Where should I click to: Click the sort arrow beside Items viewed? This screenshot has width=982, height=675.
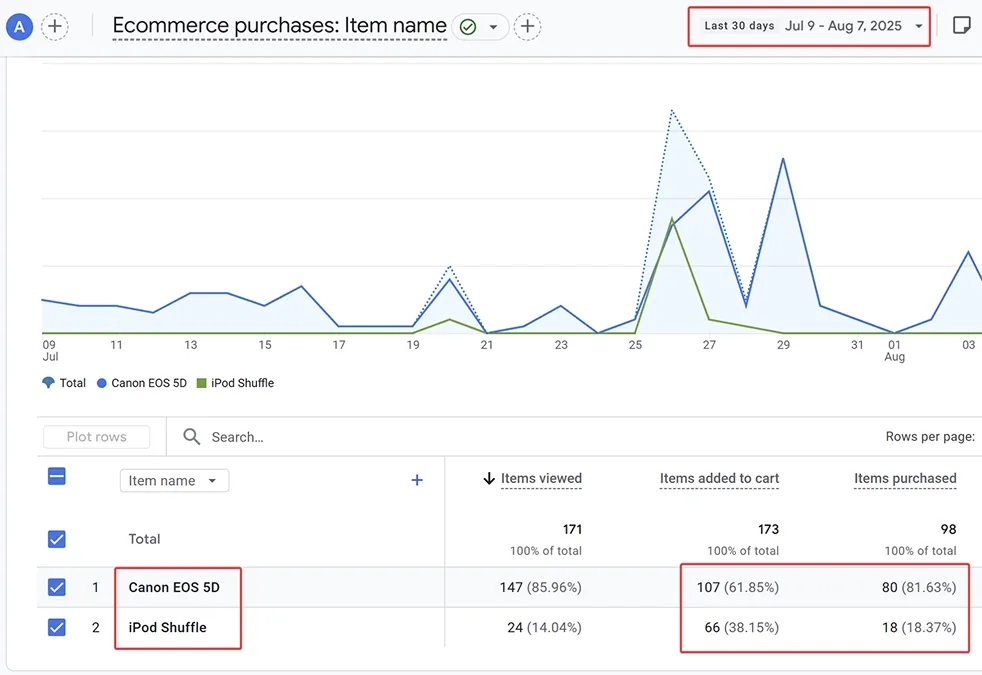tap(489, 479)
